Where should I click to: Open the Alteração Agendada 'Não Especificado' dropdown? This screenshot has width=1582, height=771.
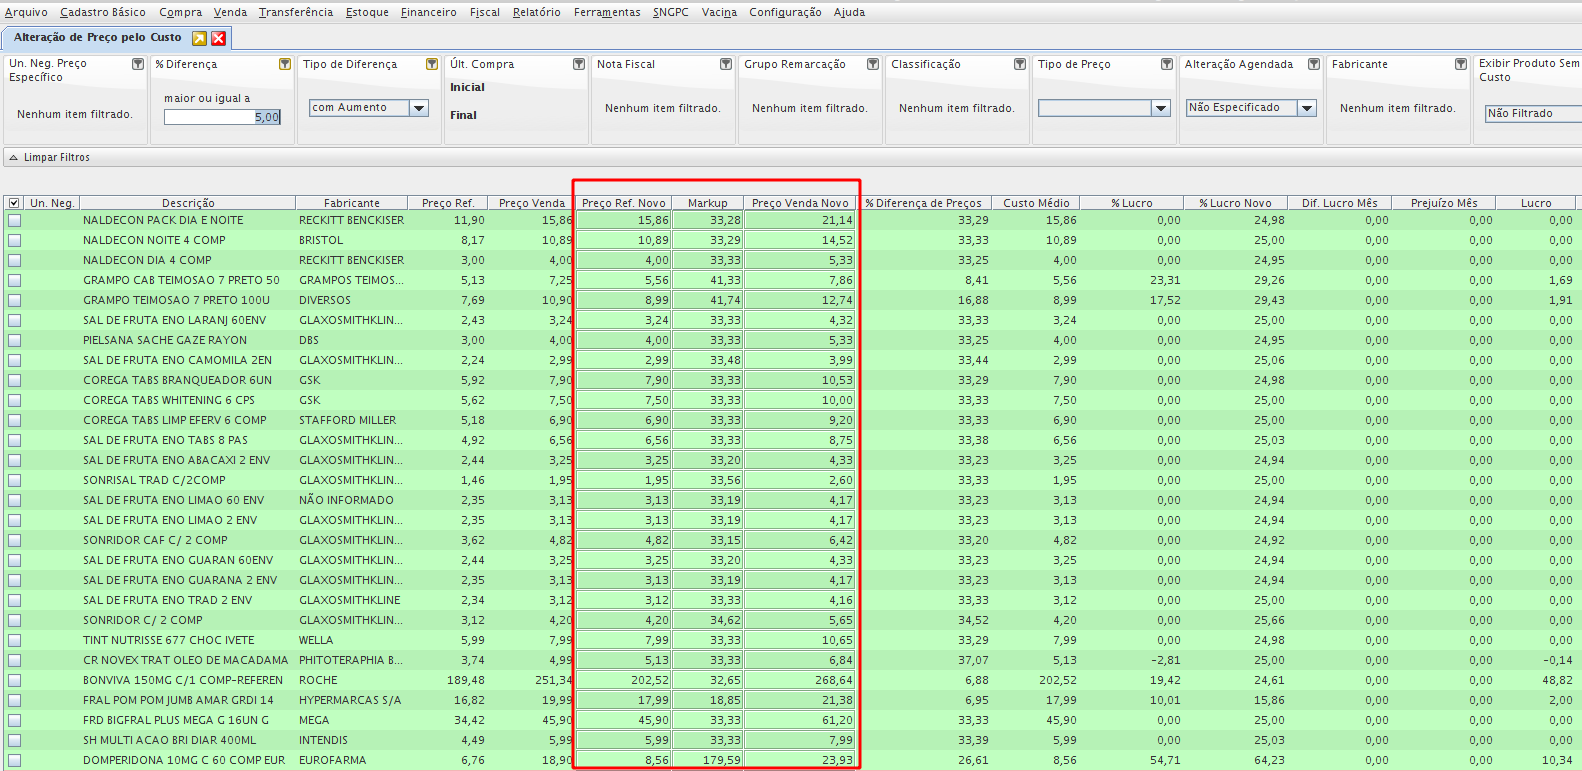[x=1306, y=108]
